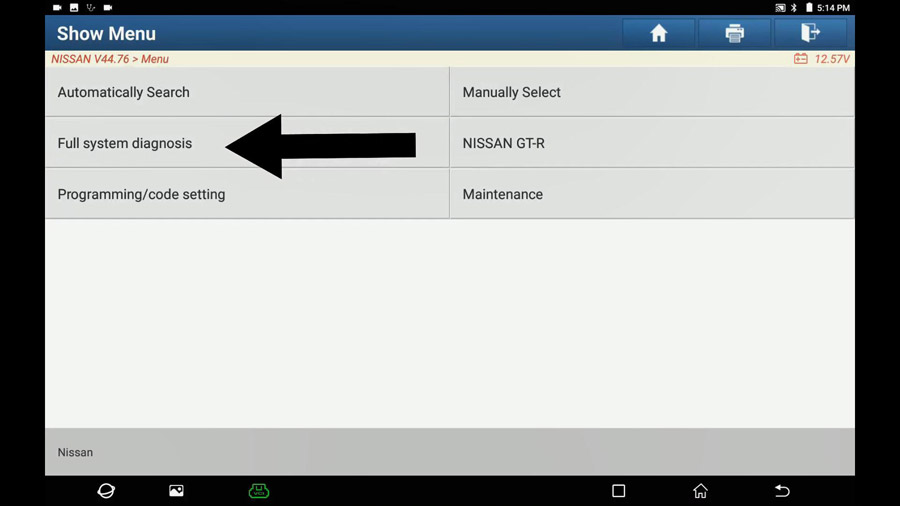Open Full system diagnosis
Viewport: 900px width, 506px height.
click(x=247, y=143)
